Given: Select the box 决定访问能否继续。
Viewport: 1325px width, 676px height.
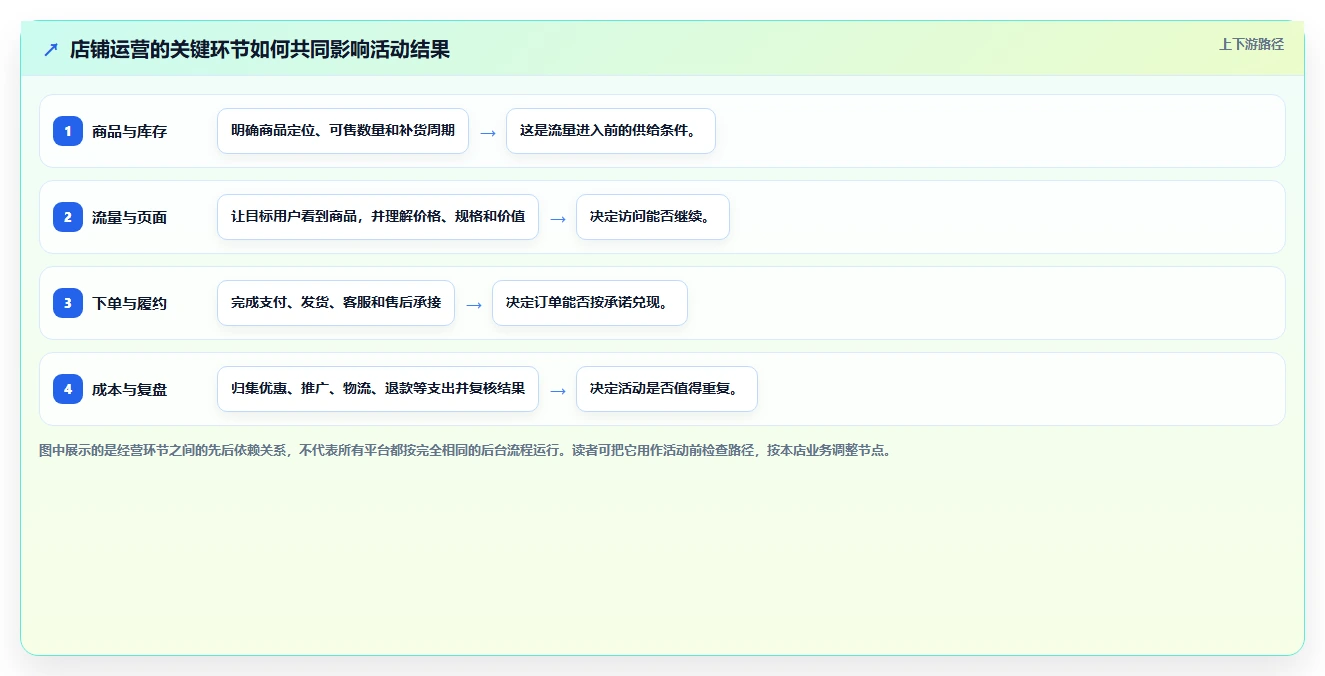Looking at the screenshot, I should (x=653, y=217).
